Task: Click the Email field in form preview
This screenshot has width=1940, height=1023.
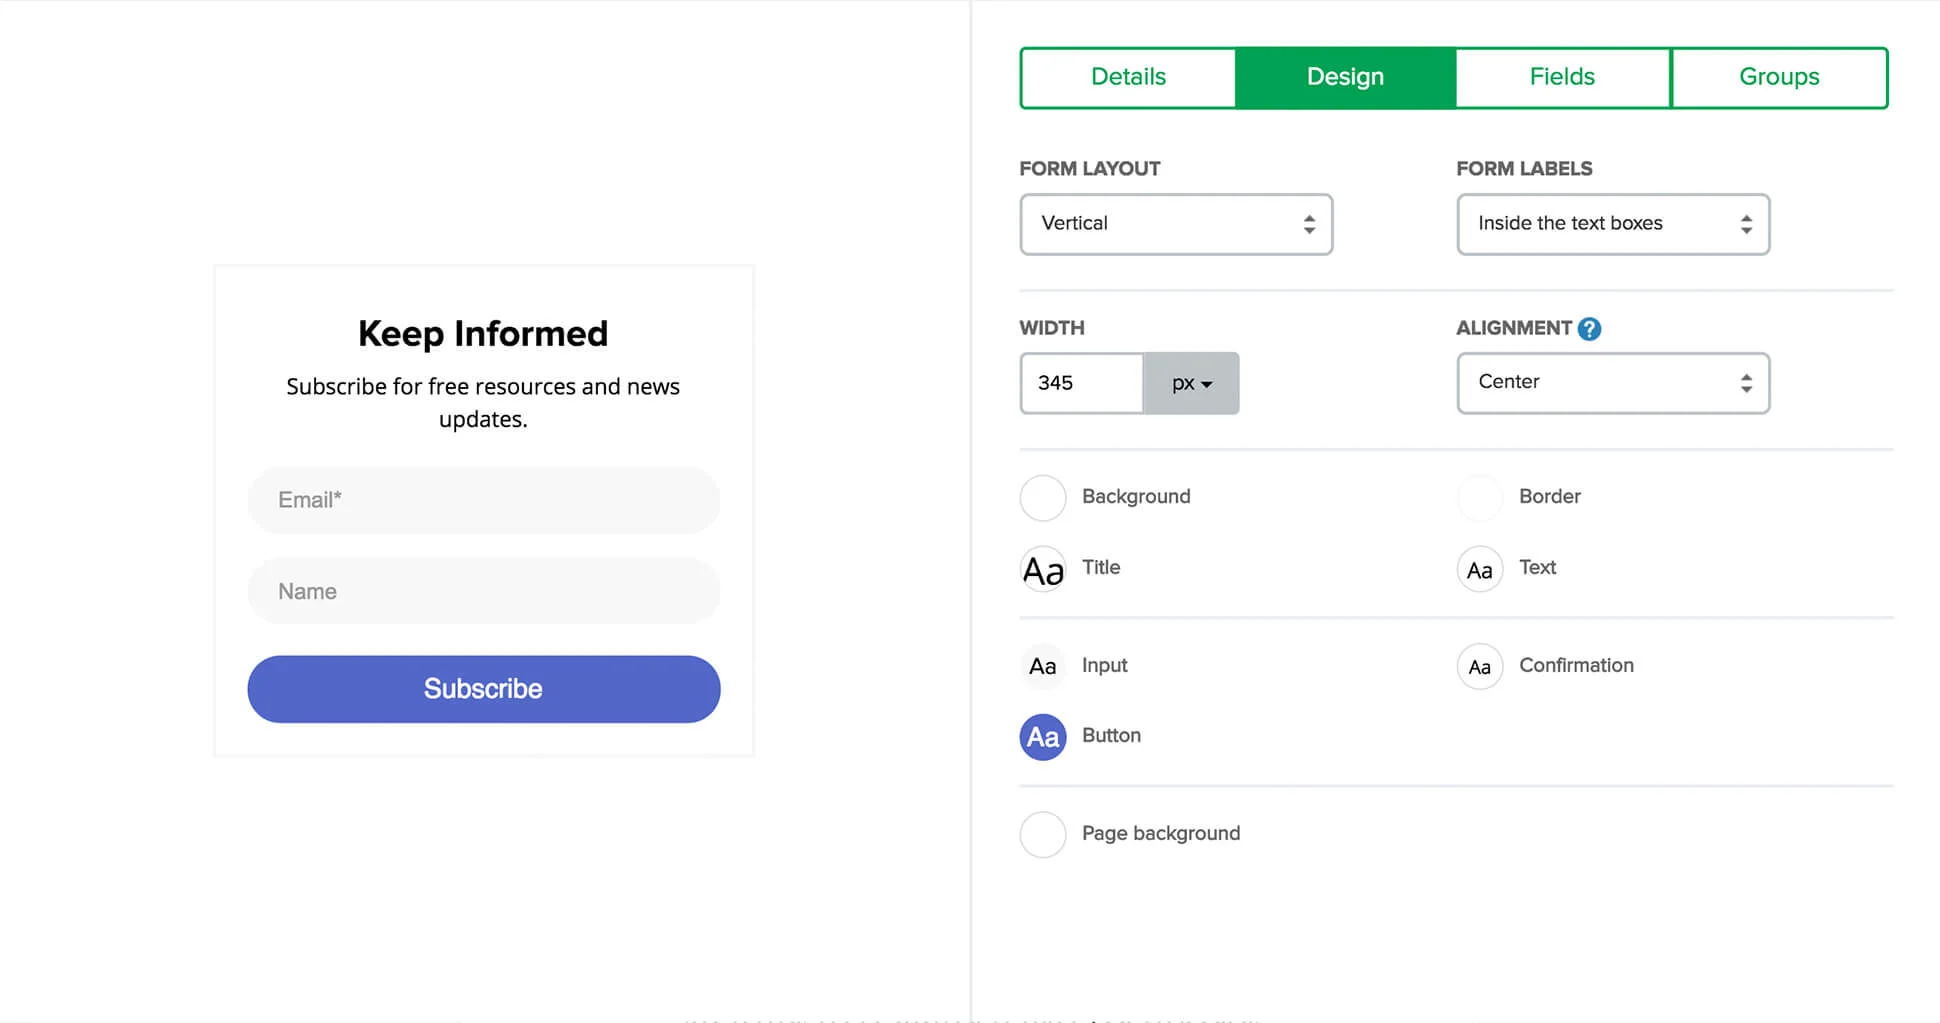Action: pos(484,500)
